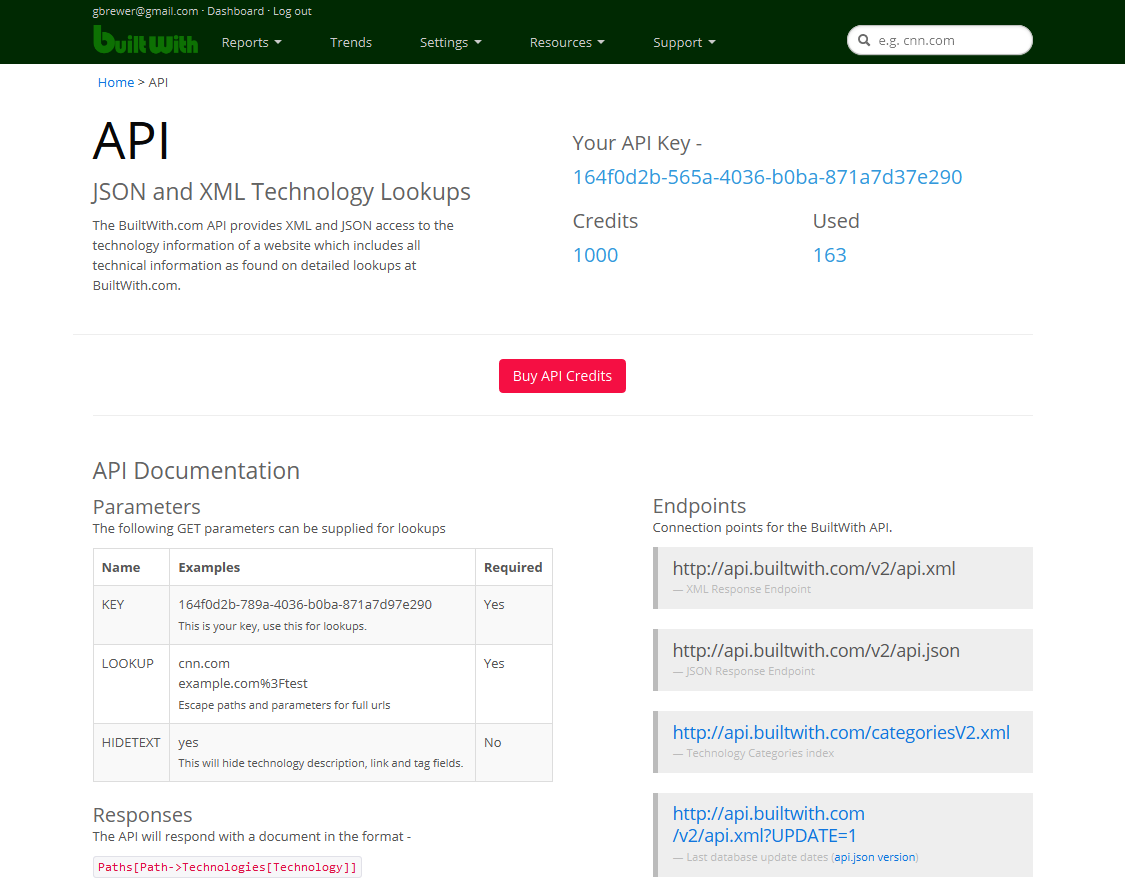The height and width of the screenshot is (888, 1125).
Task: Click the Endpoints heading
Action: [700, 506]
